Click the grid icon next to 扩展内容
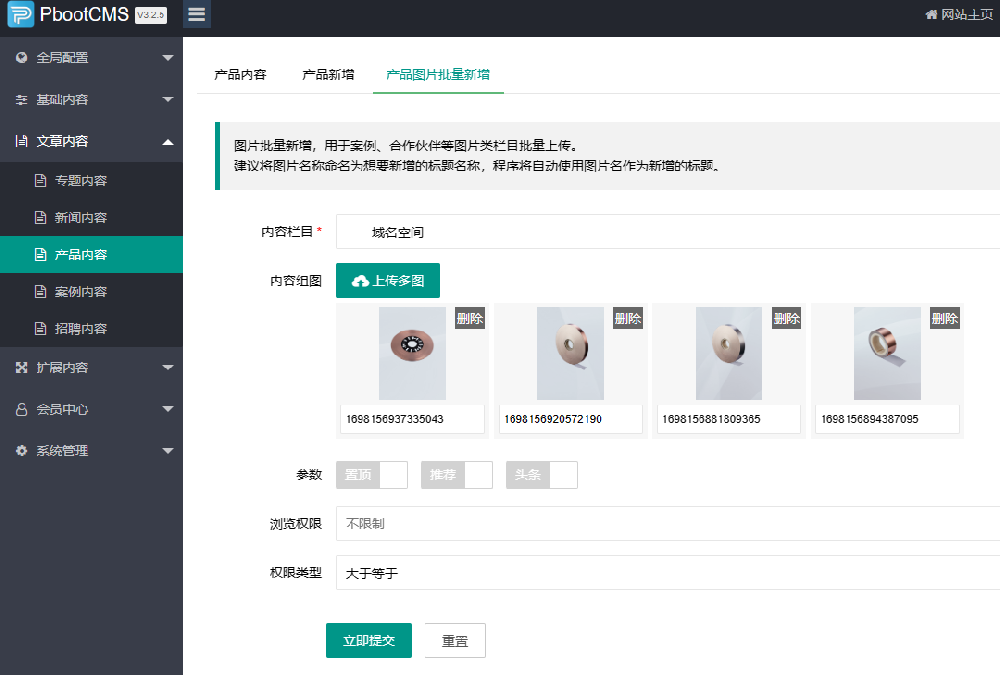Image resolution: width=1000 pixels, height=675 pixels. pos(20,366)
